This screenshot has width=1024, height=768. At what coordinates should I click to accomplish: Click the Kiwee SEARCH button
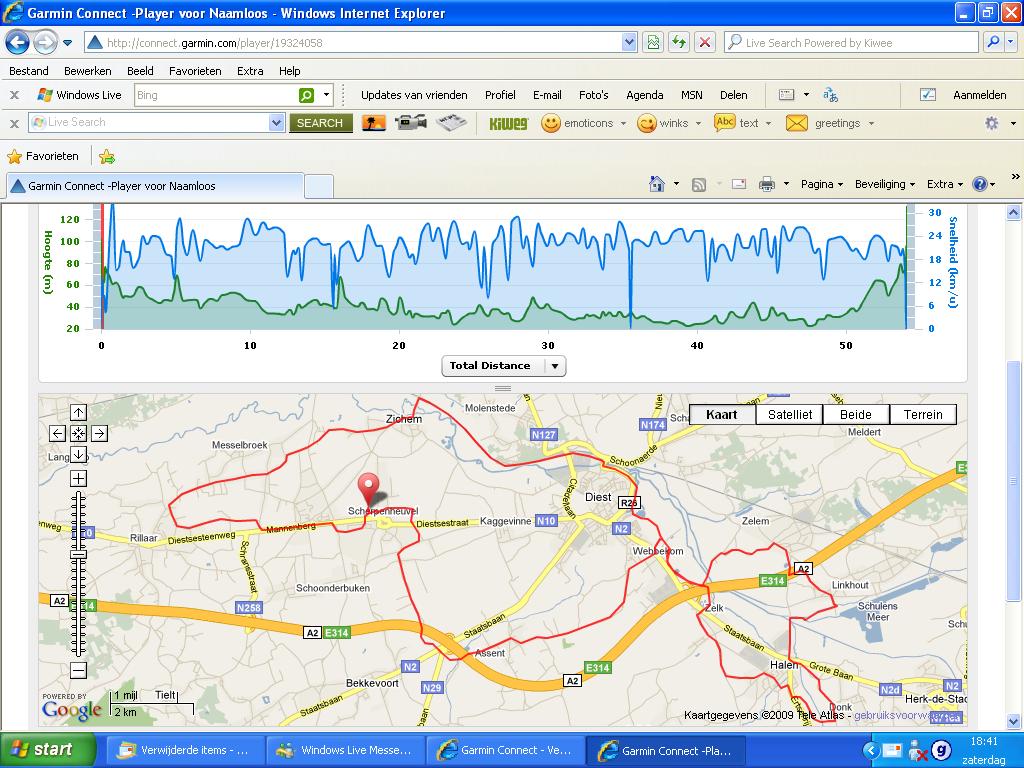click(x=320, y=123)
